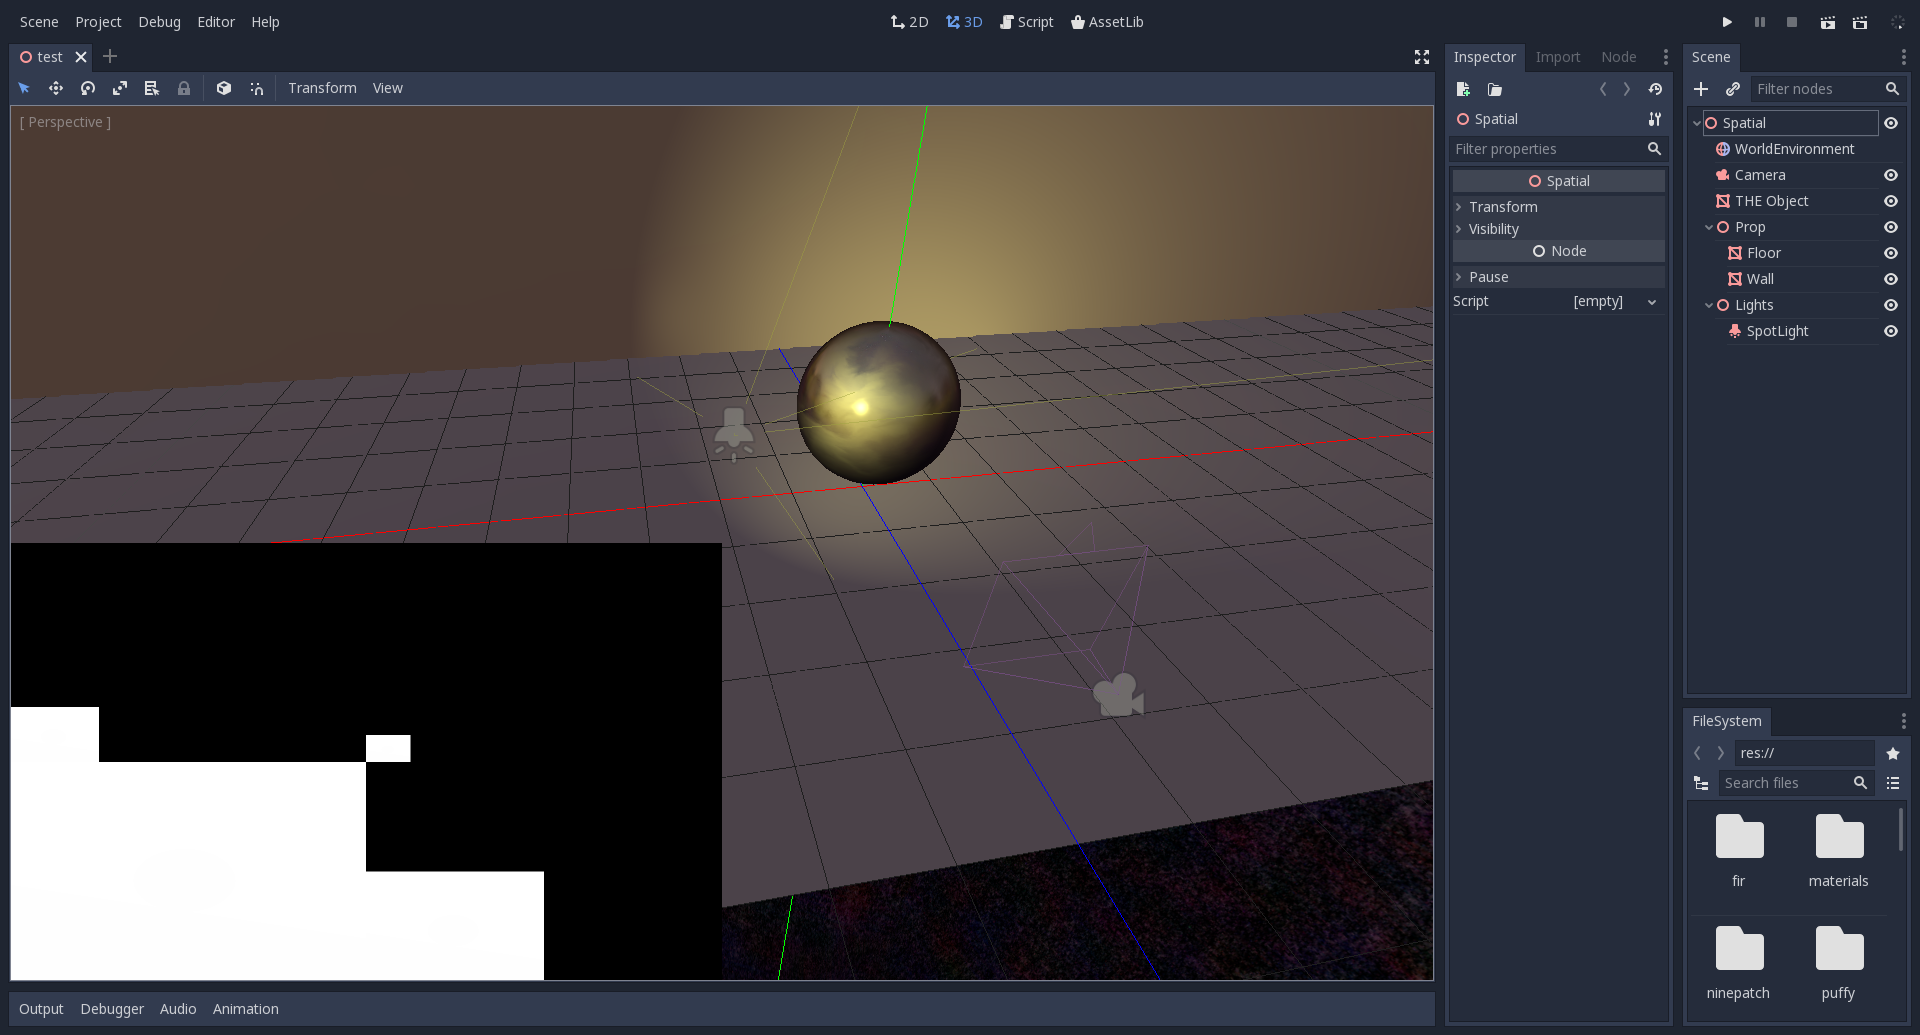Select the Rotate Mode tool
Viewport: 1920px width, 1035px height.
click(x=88, y=88)
